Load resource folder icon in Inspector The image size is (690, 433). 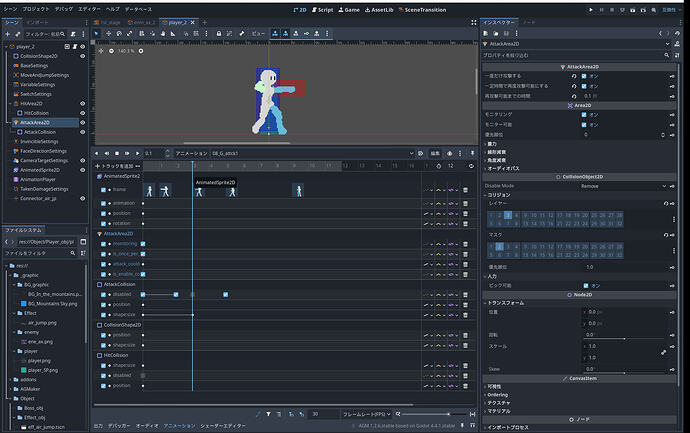(496, 33)
